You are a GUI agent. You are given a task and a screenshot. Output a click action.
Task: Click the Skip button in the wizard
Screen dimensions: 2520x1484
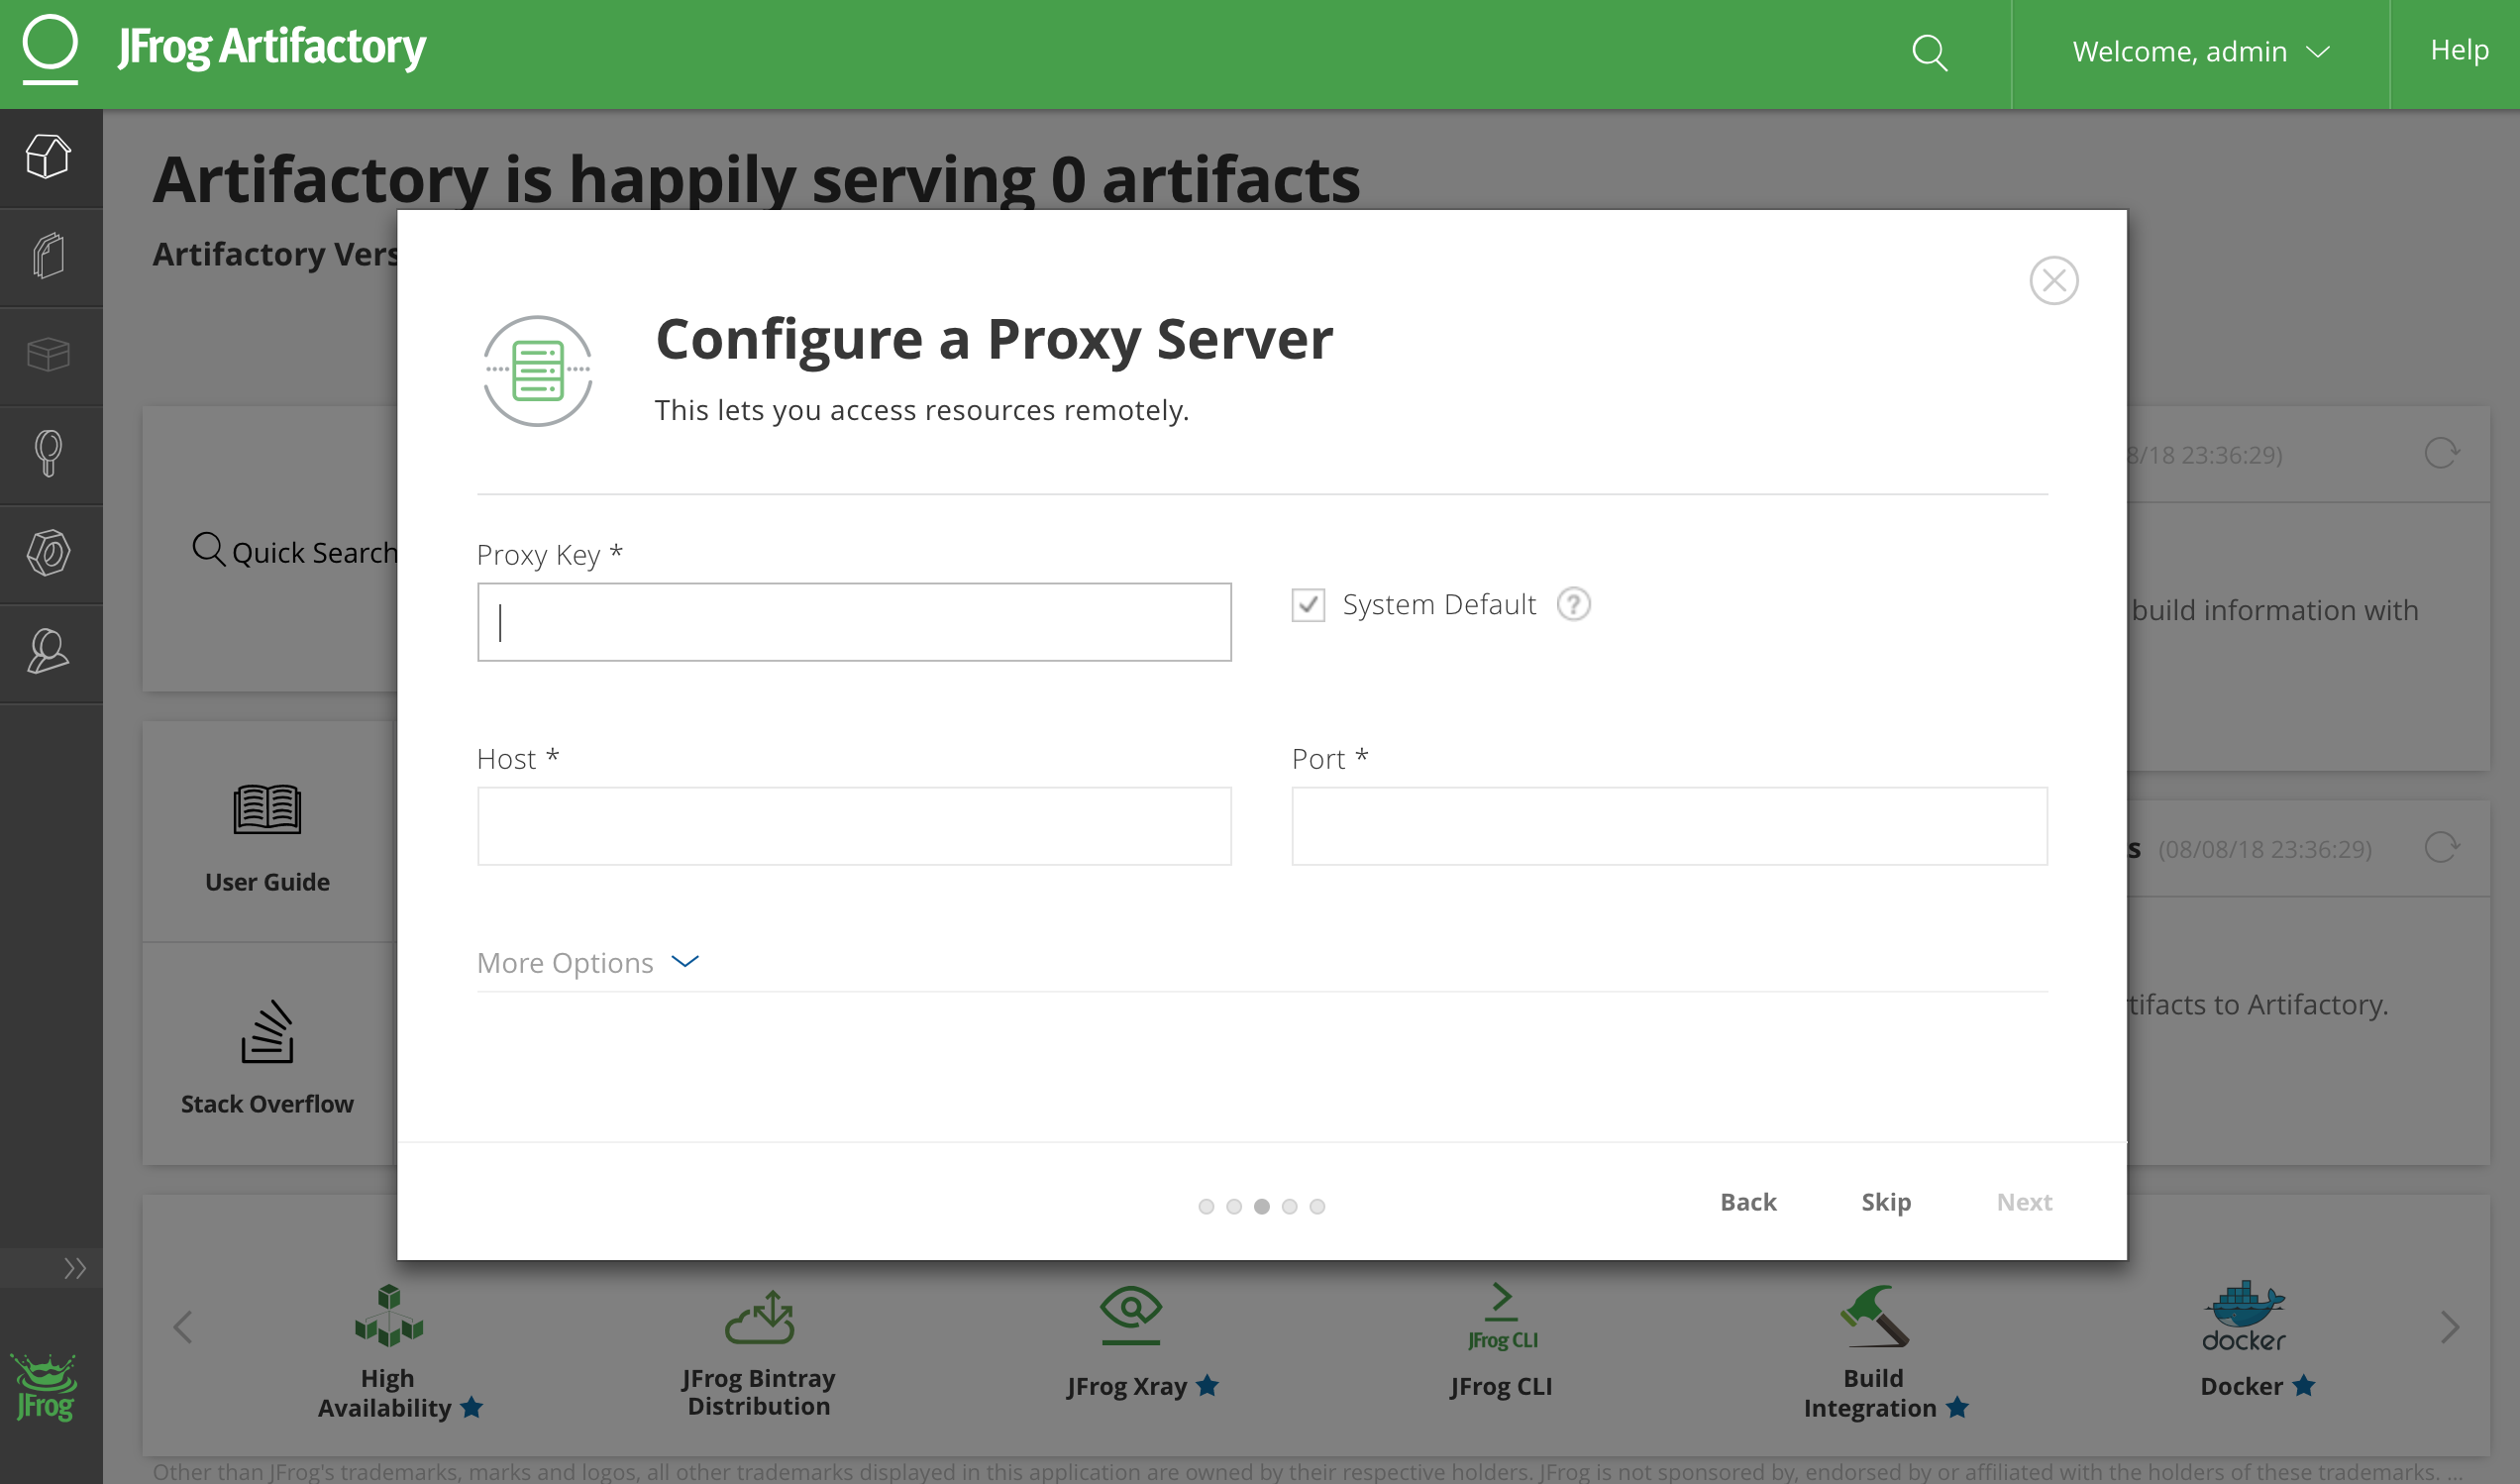point(1885,1202)
